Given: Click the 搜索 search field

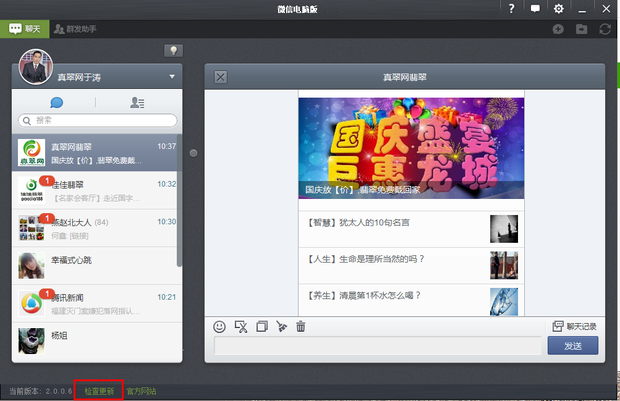Looking at the screenshot, I should click(x=98, y=120).
